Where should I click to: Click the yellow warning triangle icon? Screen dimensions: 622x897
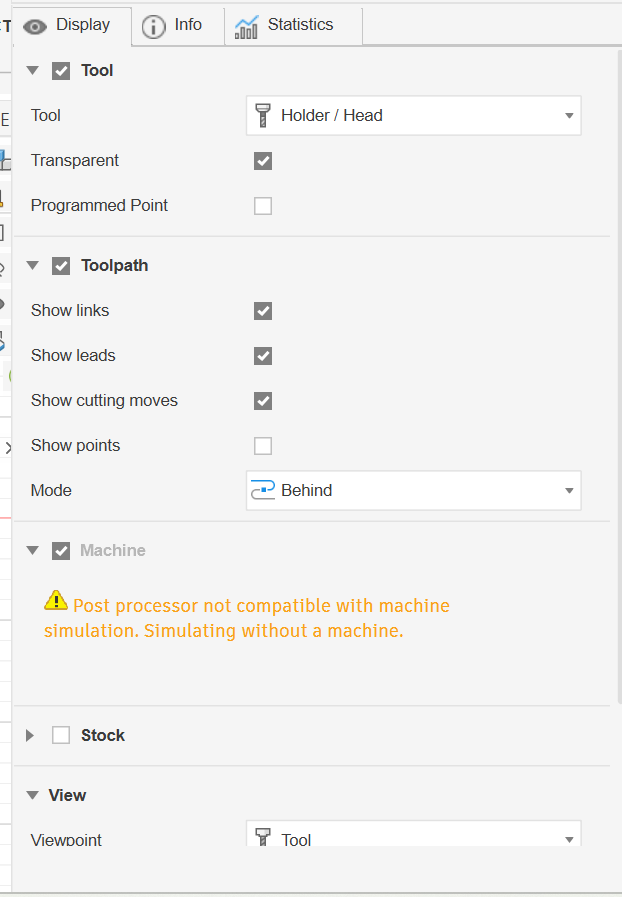click(x=56, y=601)
